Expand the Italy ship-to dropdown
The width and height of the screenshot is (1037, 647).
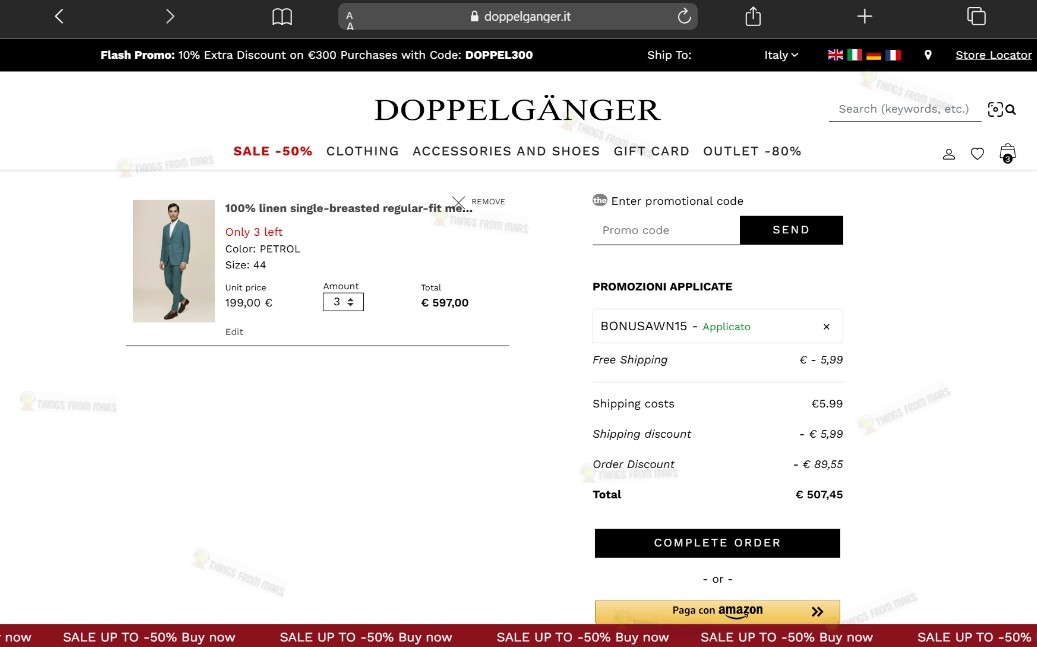[x=781, y=55]
